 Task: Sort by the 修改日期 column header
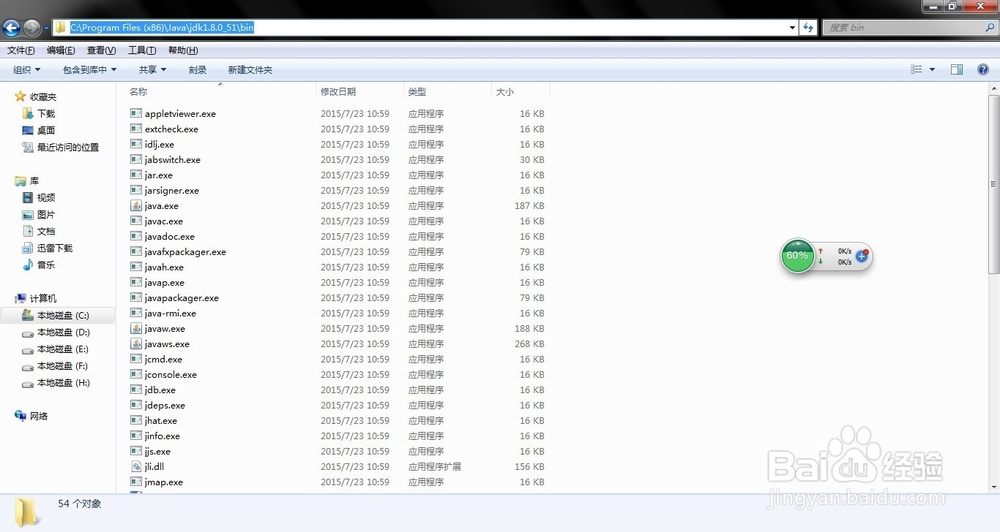click(x=360, y=92)
